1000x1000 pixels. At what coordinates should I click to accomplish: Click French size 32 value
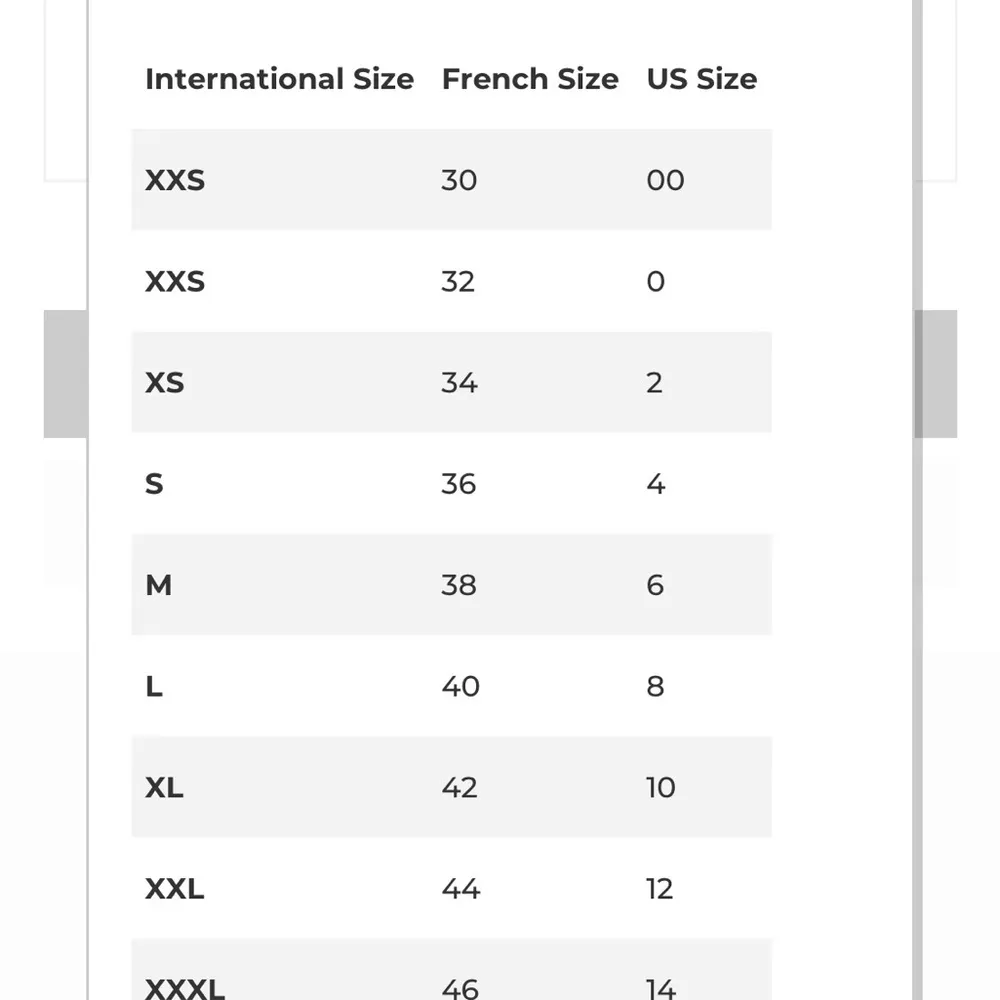click(x=458, y=281)
